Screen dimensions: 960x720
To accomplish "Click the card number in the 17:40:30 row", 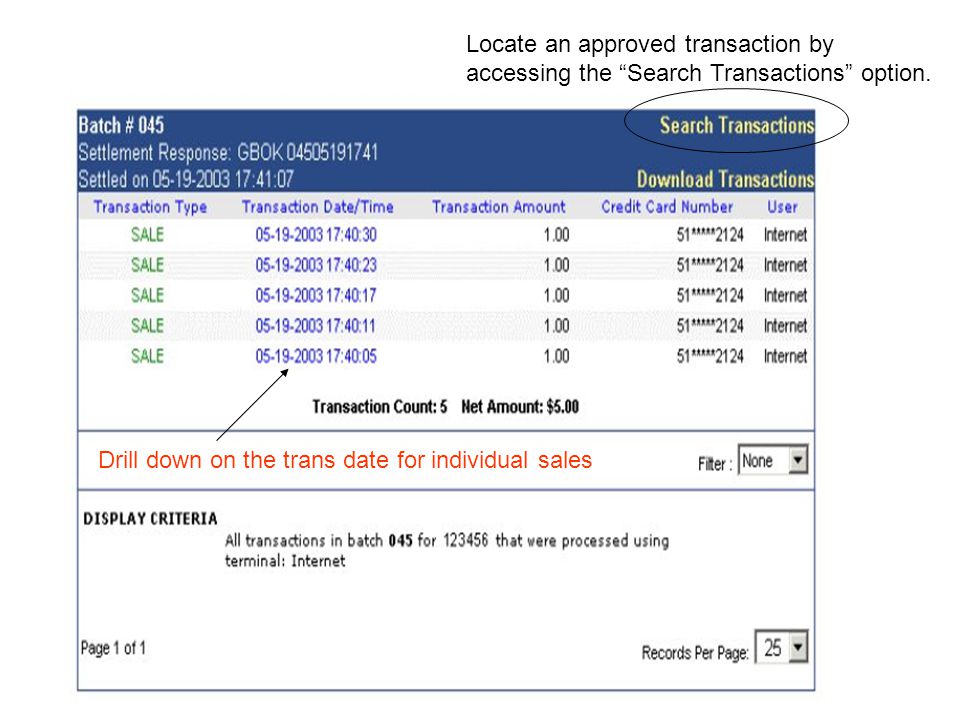I will (x=710, y=234).
